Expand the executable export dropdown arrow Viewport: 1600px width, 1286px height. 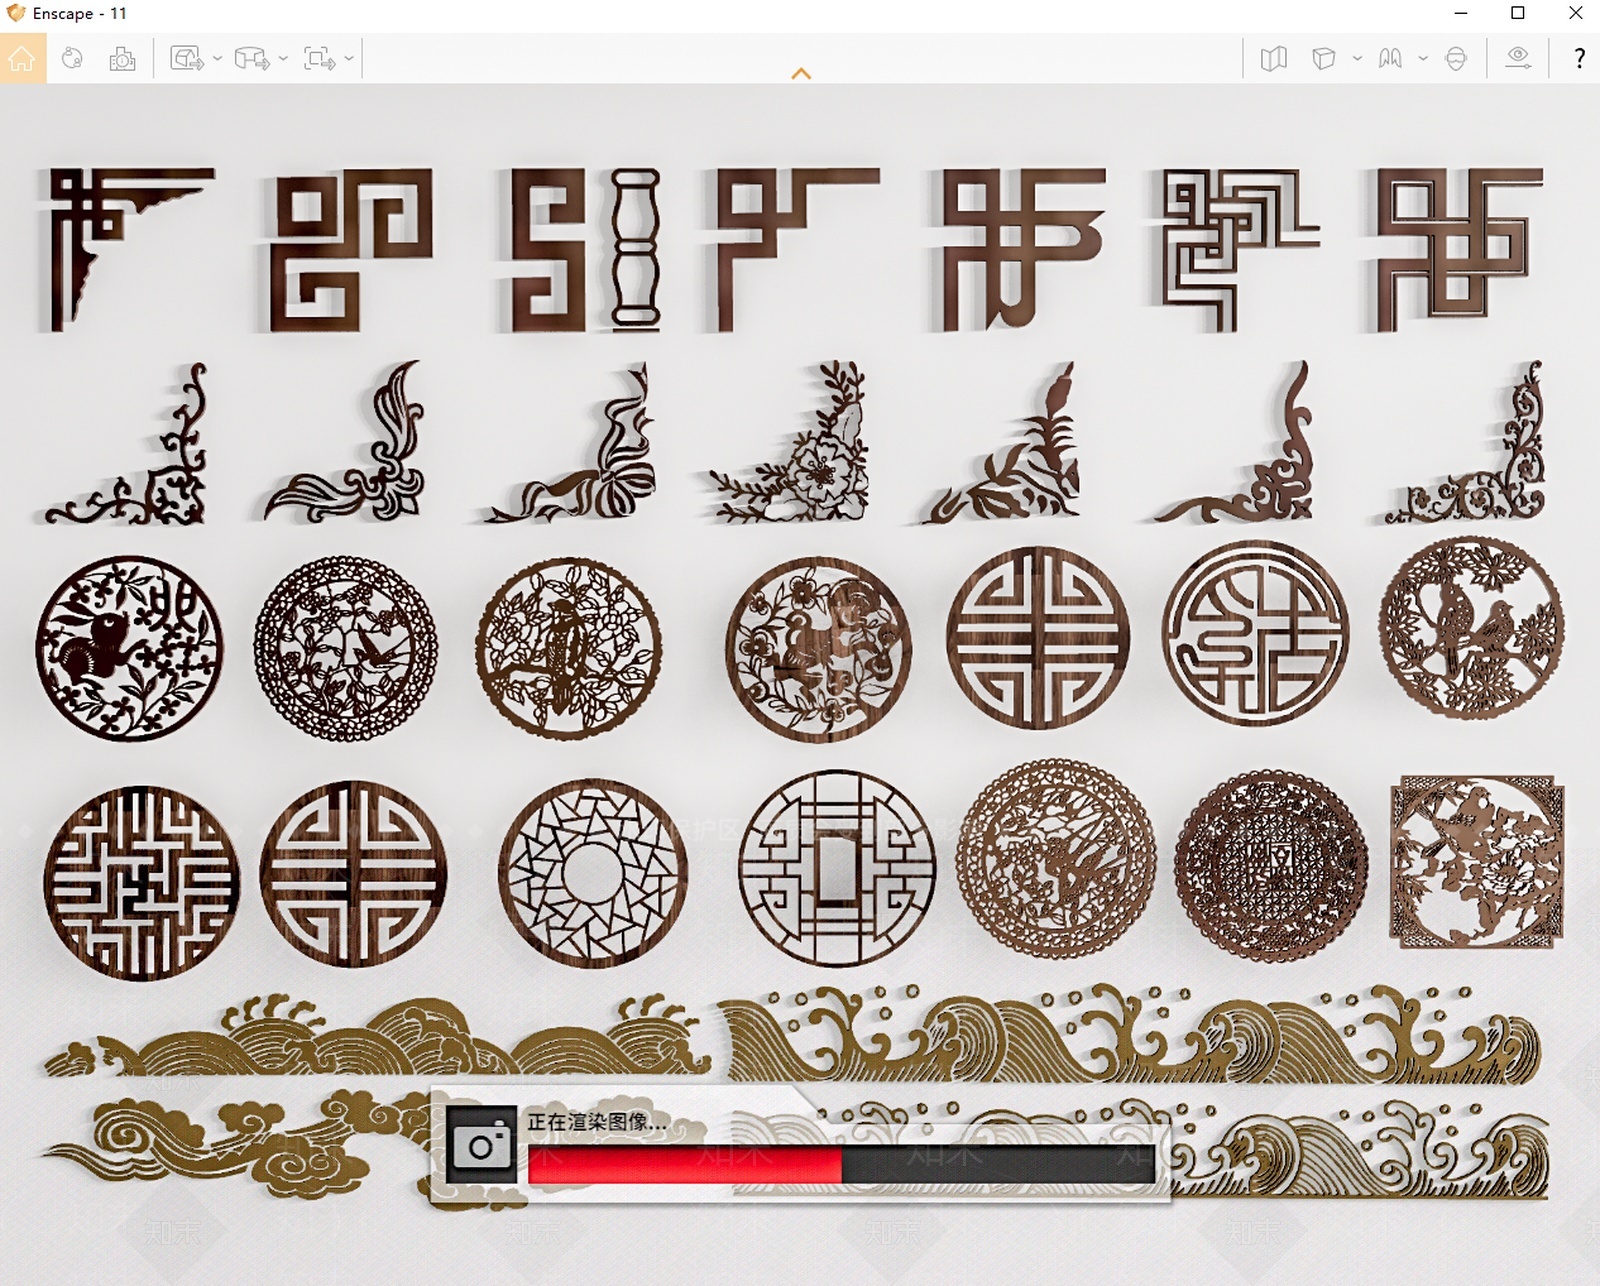point(349,59)
